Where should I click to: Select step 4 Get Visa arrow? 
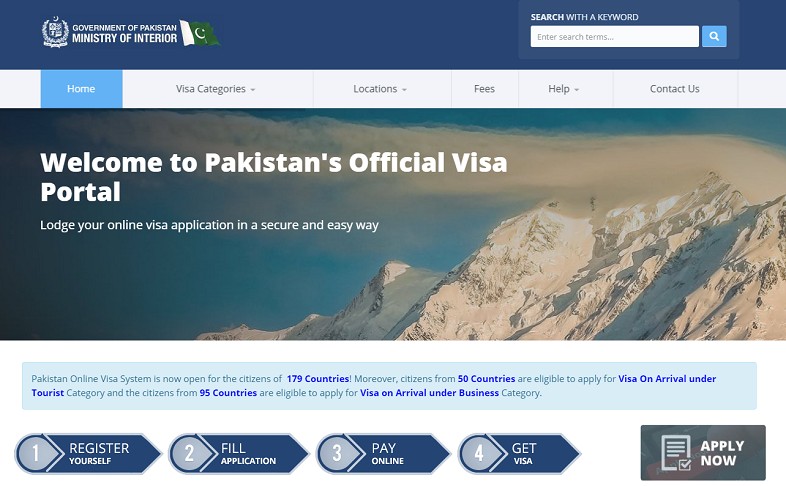pos(519,454)
